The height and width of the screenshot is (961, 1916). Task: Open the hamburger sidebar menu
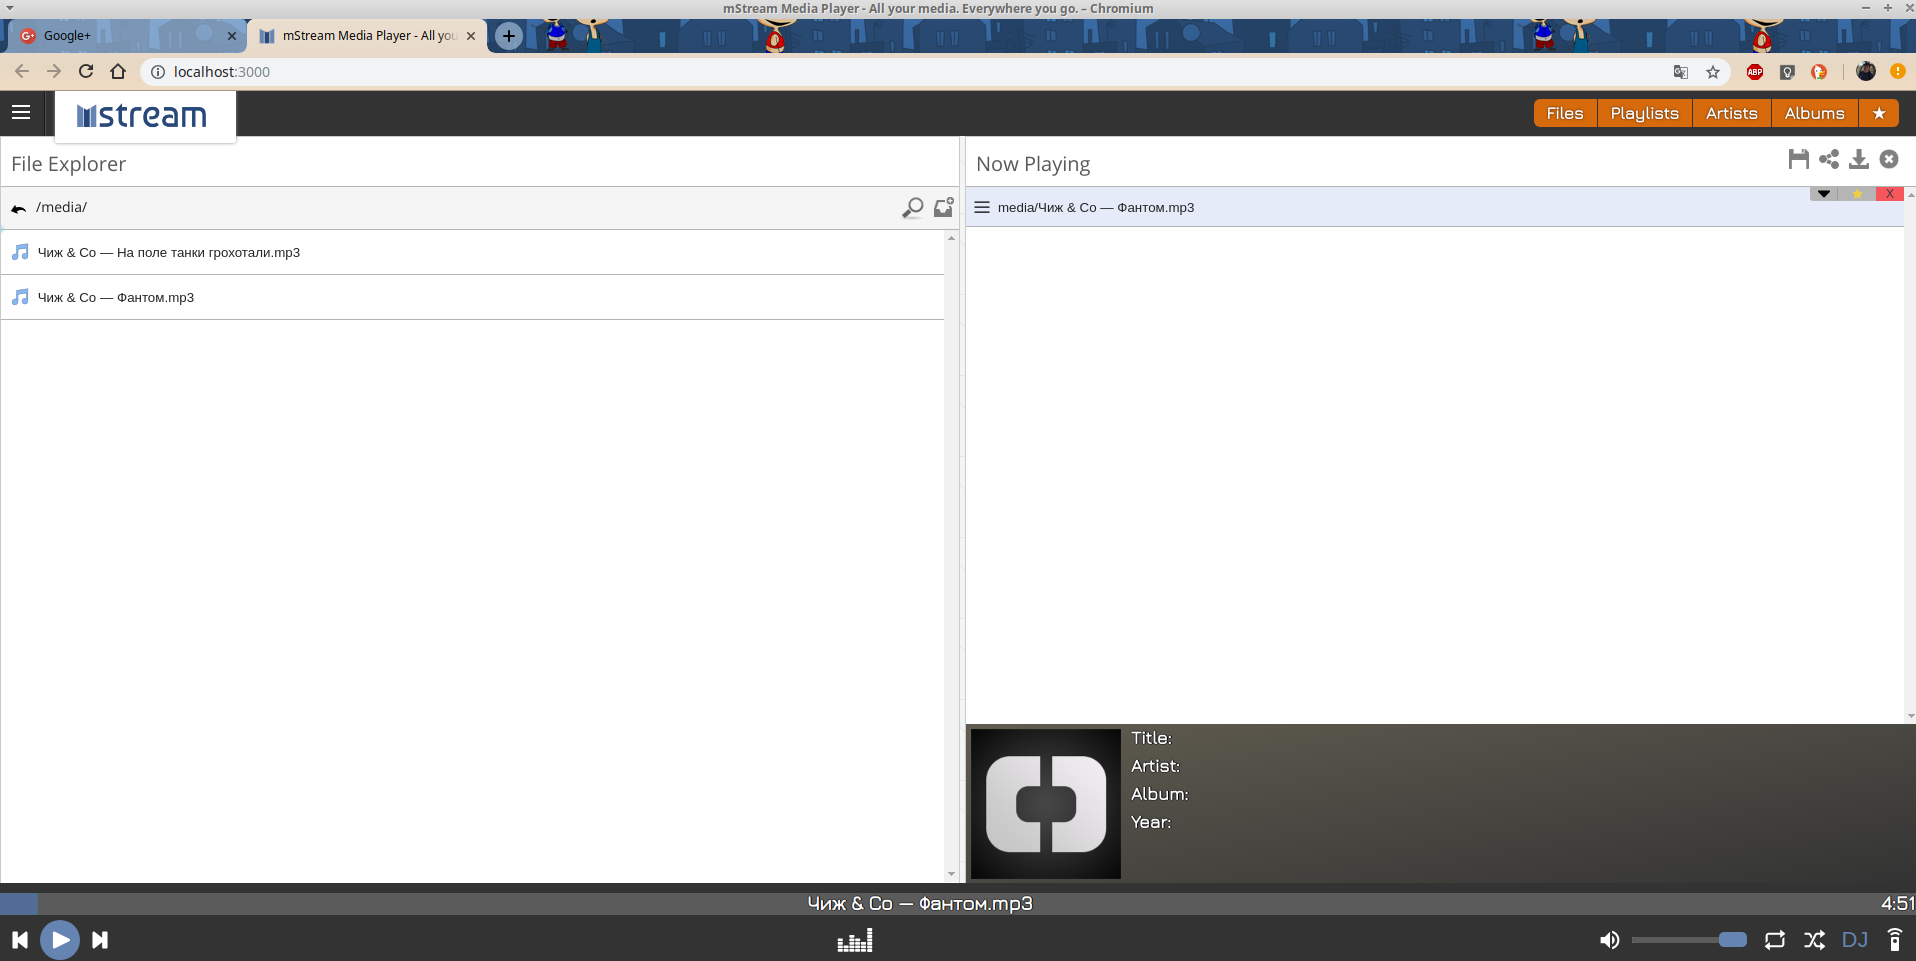pos(21,113)
